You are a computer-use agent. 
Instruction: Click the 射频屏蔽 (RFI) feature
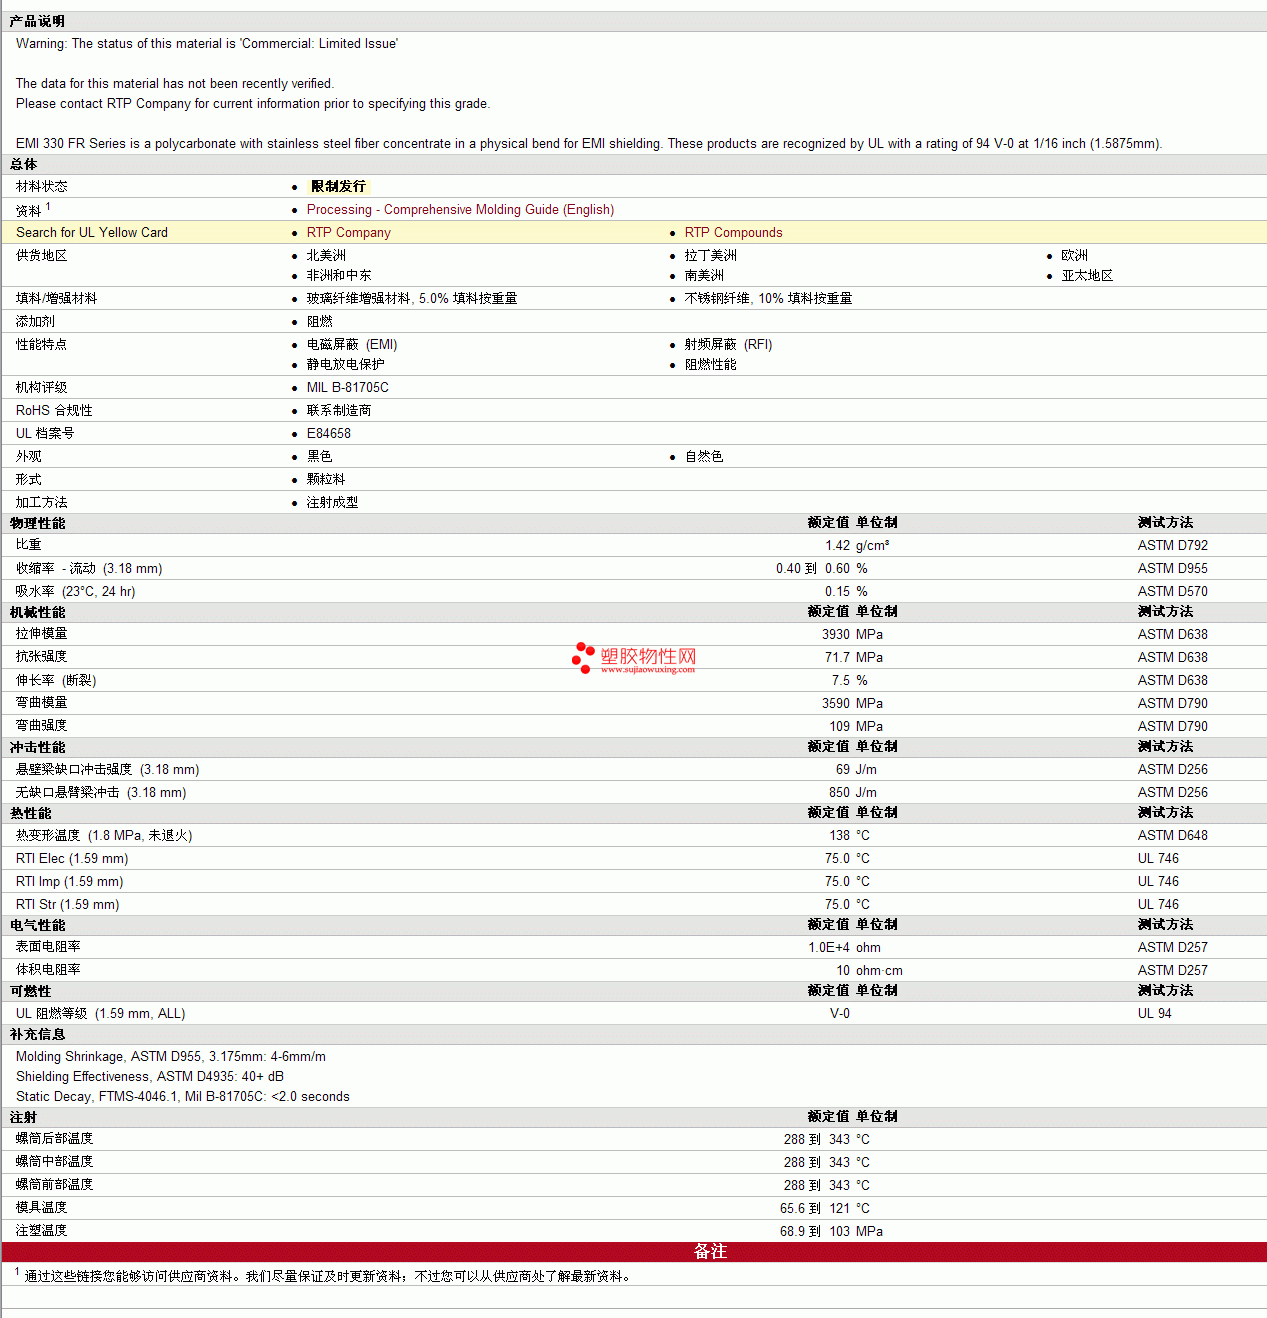(728, 344)
